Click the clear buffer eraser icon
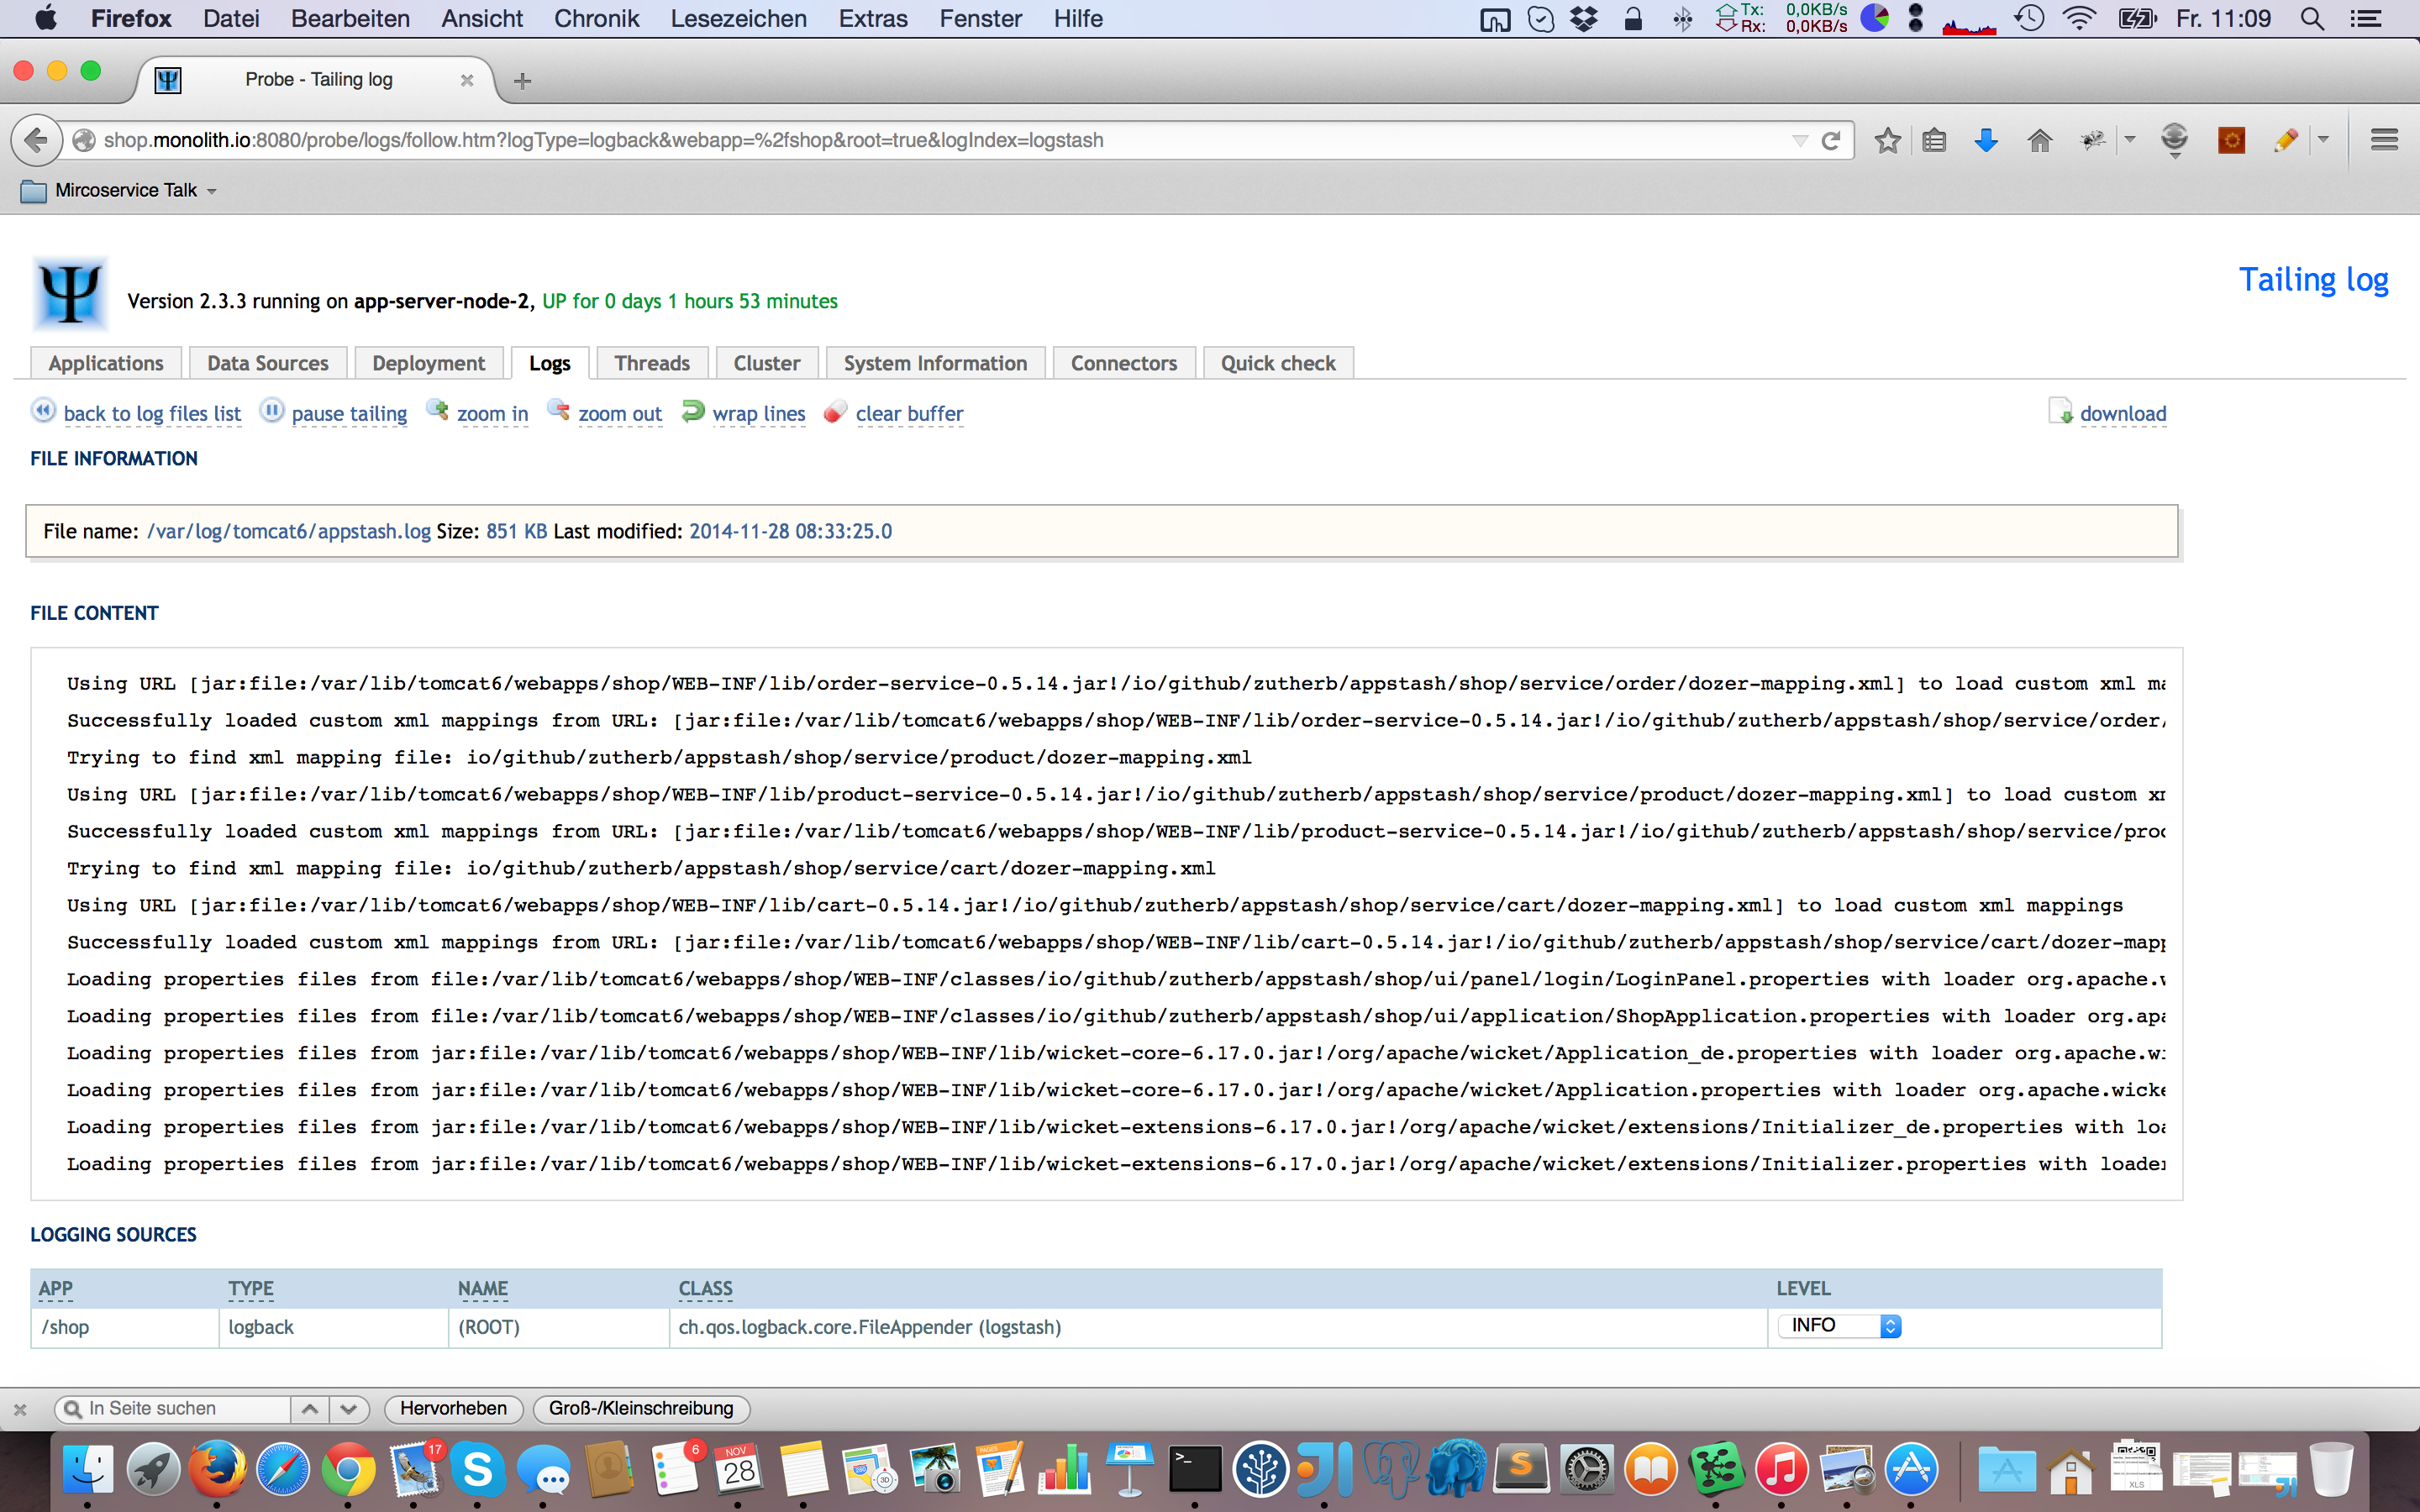The height and width of the screenshot is (1512, 2420). pos(835,412)
